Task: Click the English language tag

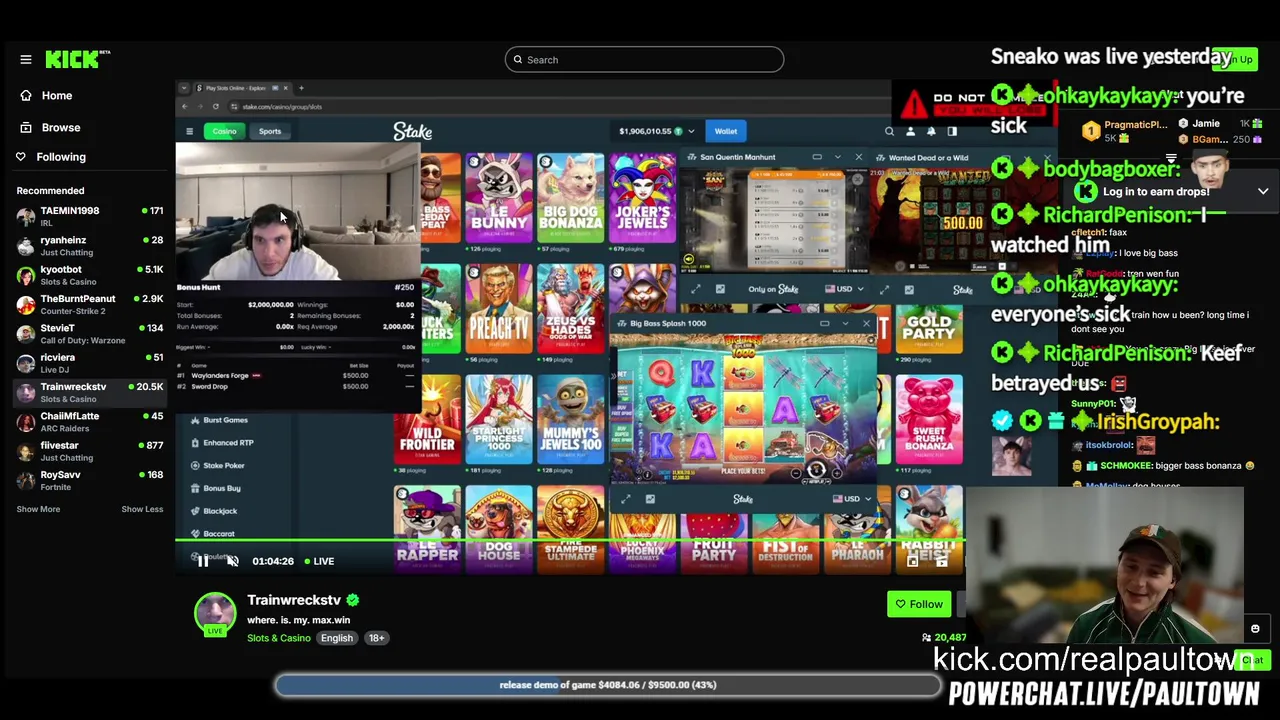Action: click(337, 638)
